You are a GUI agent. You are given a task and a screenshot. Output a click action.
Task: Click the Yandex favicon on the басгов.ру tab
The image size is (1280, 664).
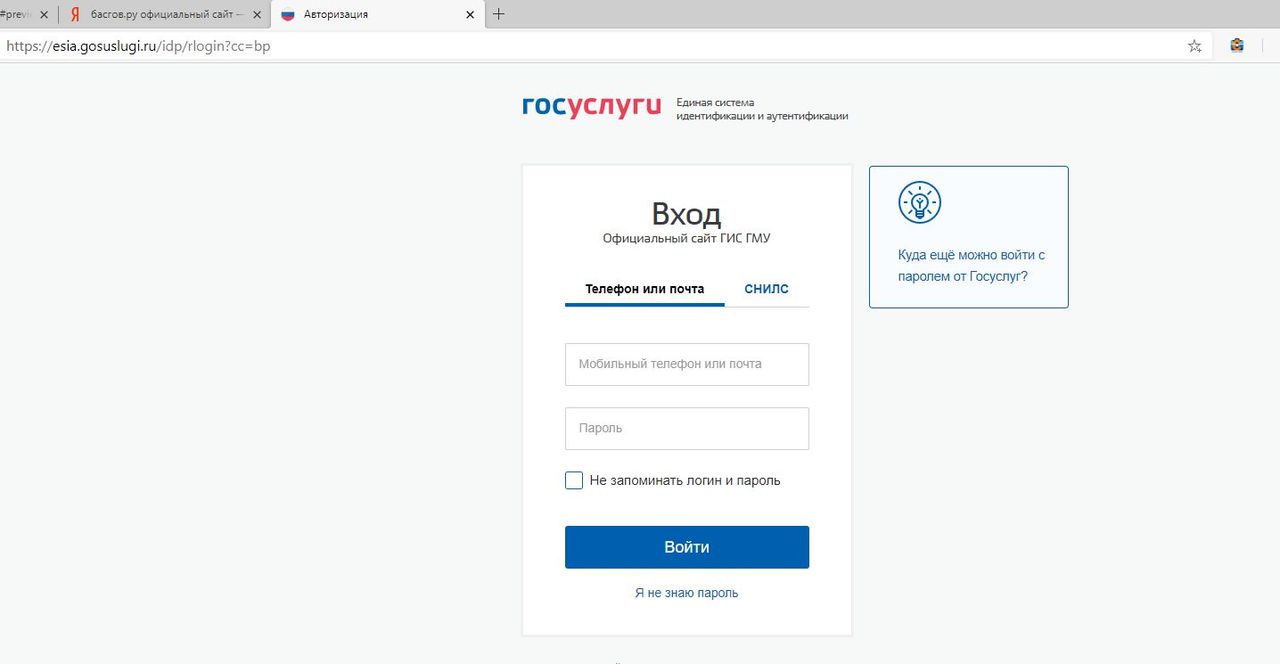tap(75, 15)
